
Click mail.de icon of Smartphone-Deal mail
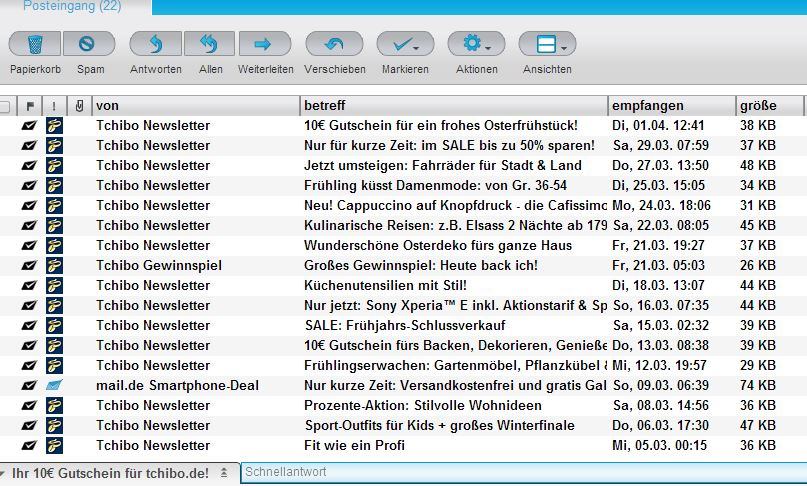tap(55, 385)
